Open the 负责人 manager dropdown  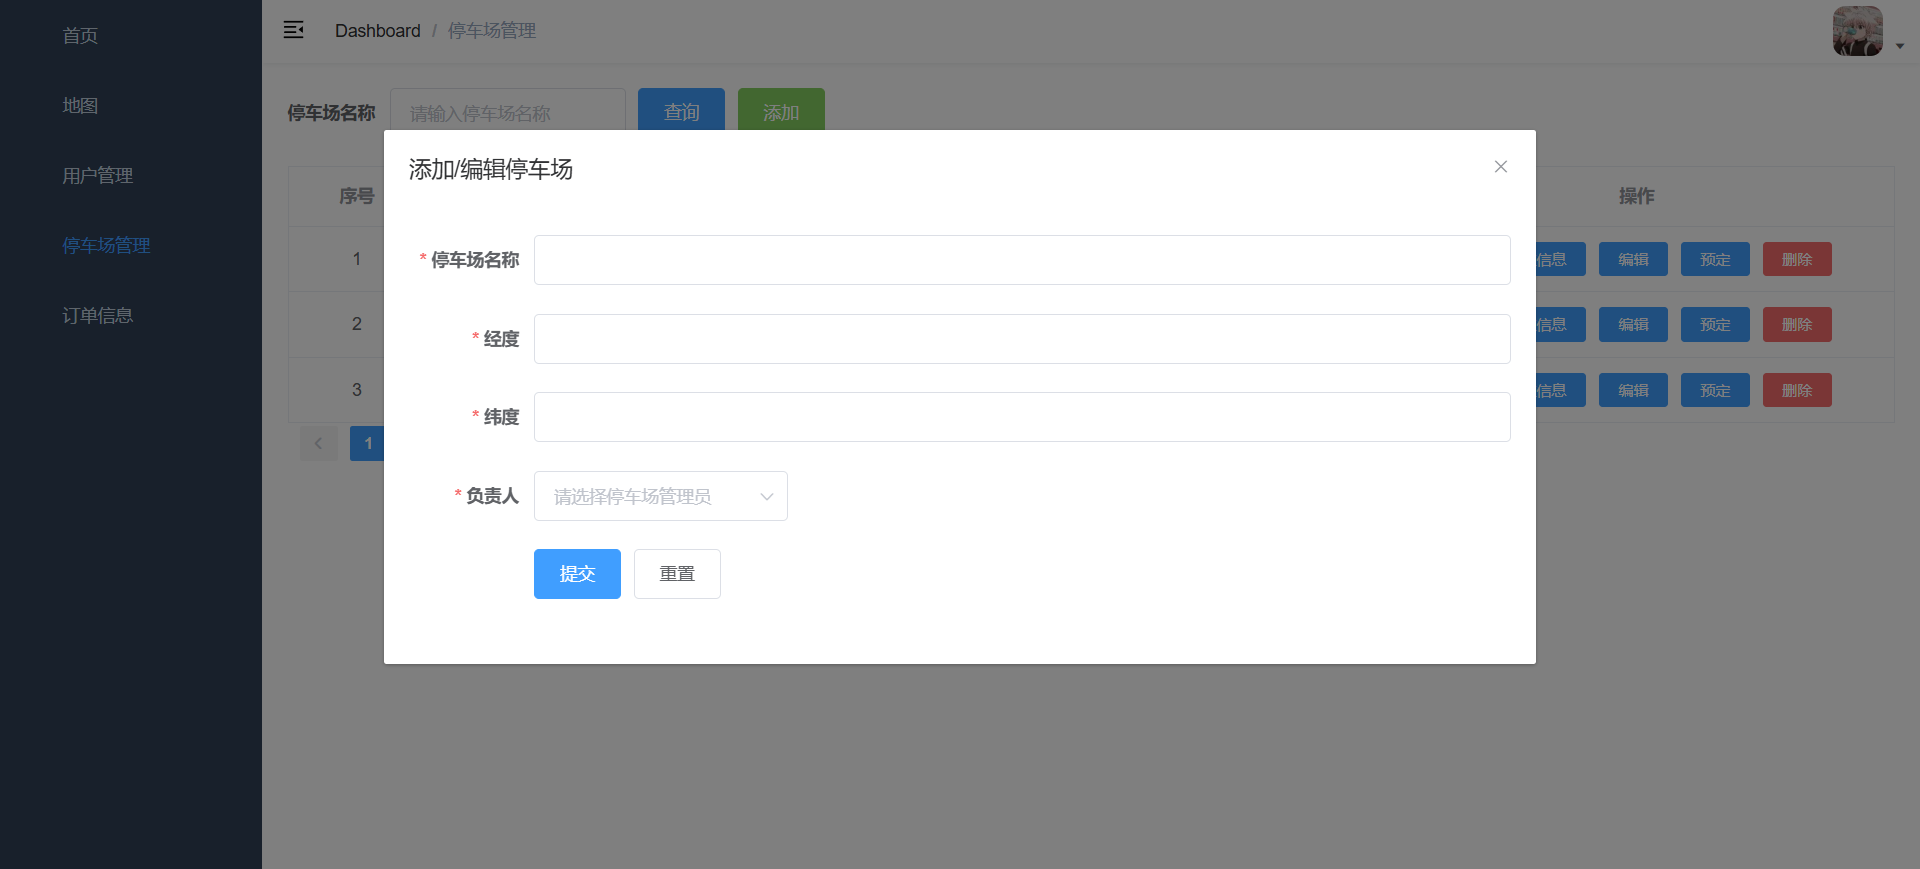click(661, 496)
